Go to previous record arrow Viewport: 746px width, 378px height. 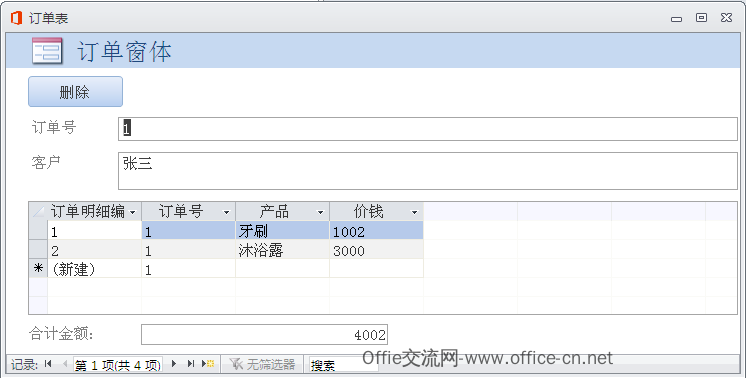point(65,364)
